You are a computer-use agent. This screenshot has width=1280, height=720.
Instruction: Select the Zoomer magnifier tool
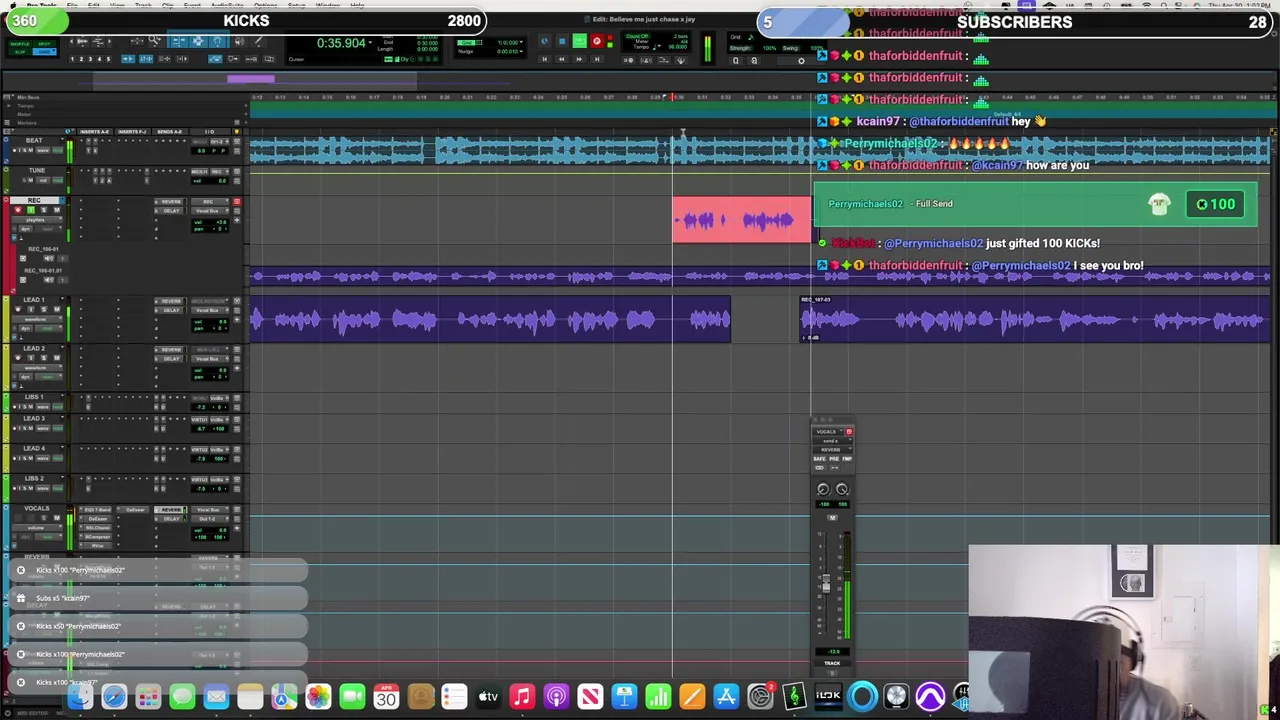coord(154,41)
